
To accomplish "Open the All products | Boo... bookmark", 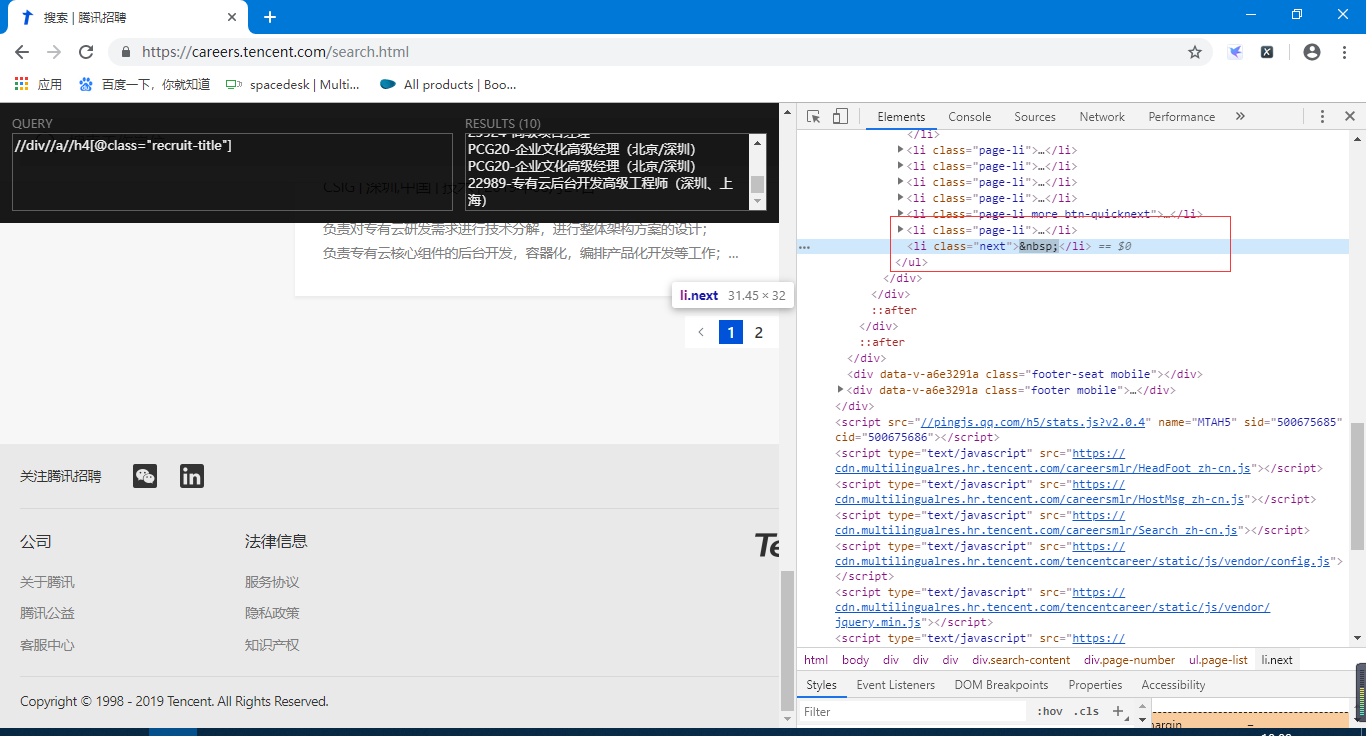I will pyautogui.click(x=448, y=85).
